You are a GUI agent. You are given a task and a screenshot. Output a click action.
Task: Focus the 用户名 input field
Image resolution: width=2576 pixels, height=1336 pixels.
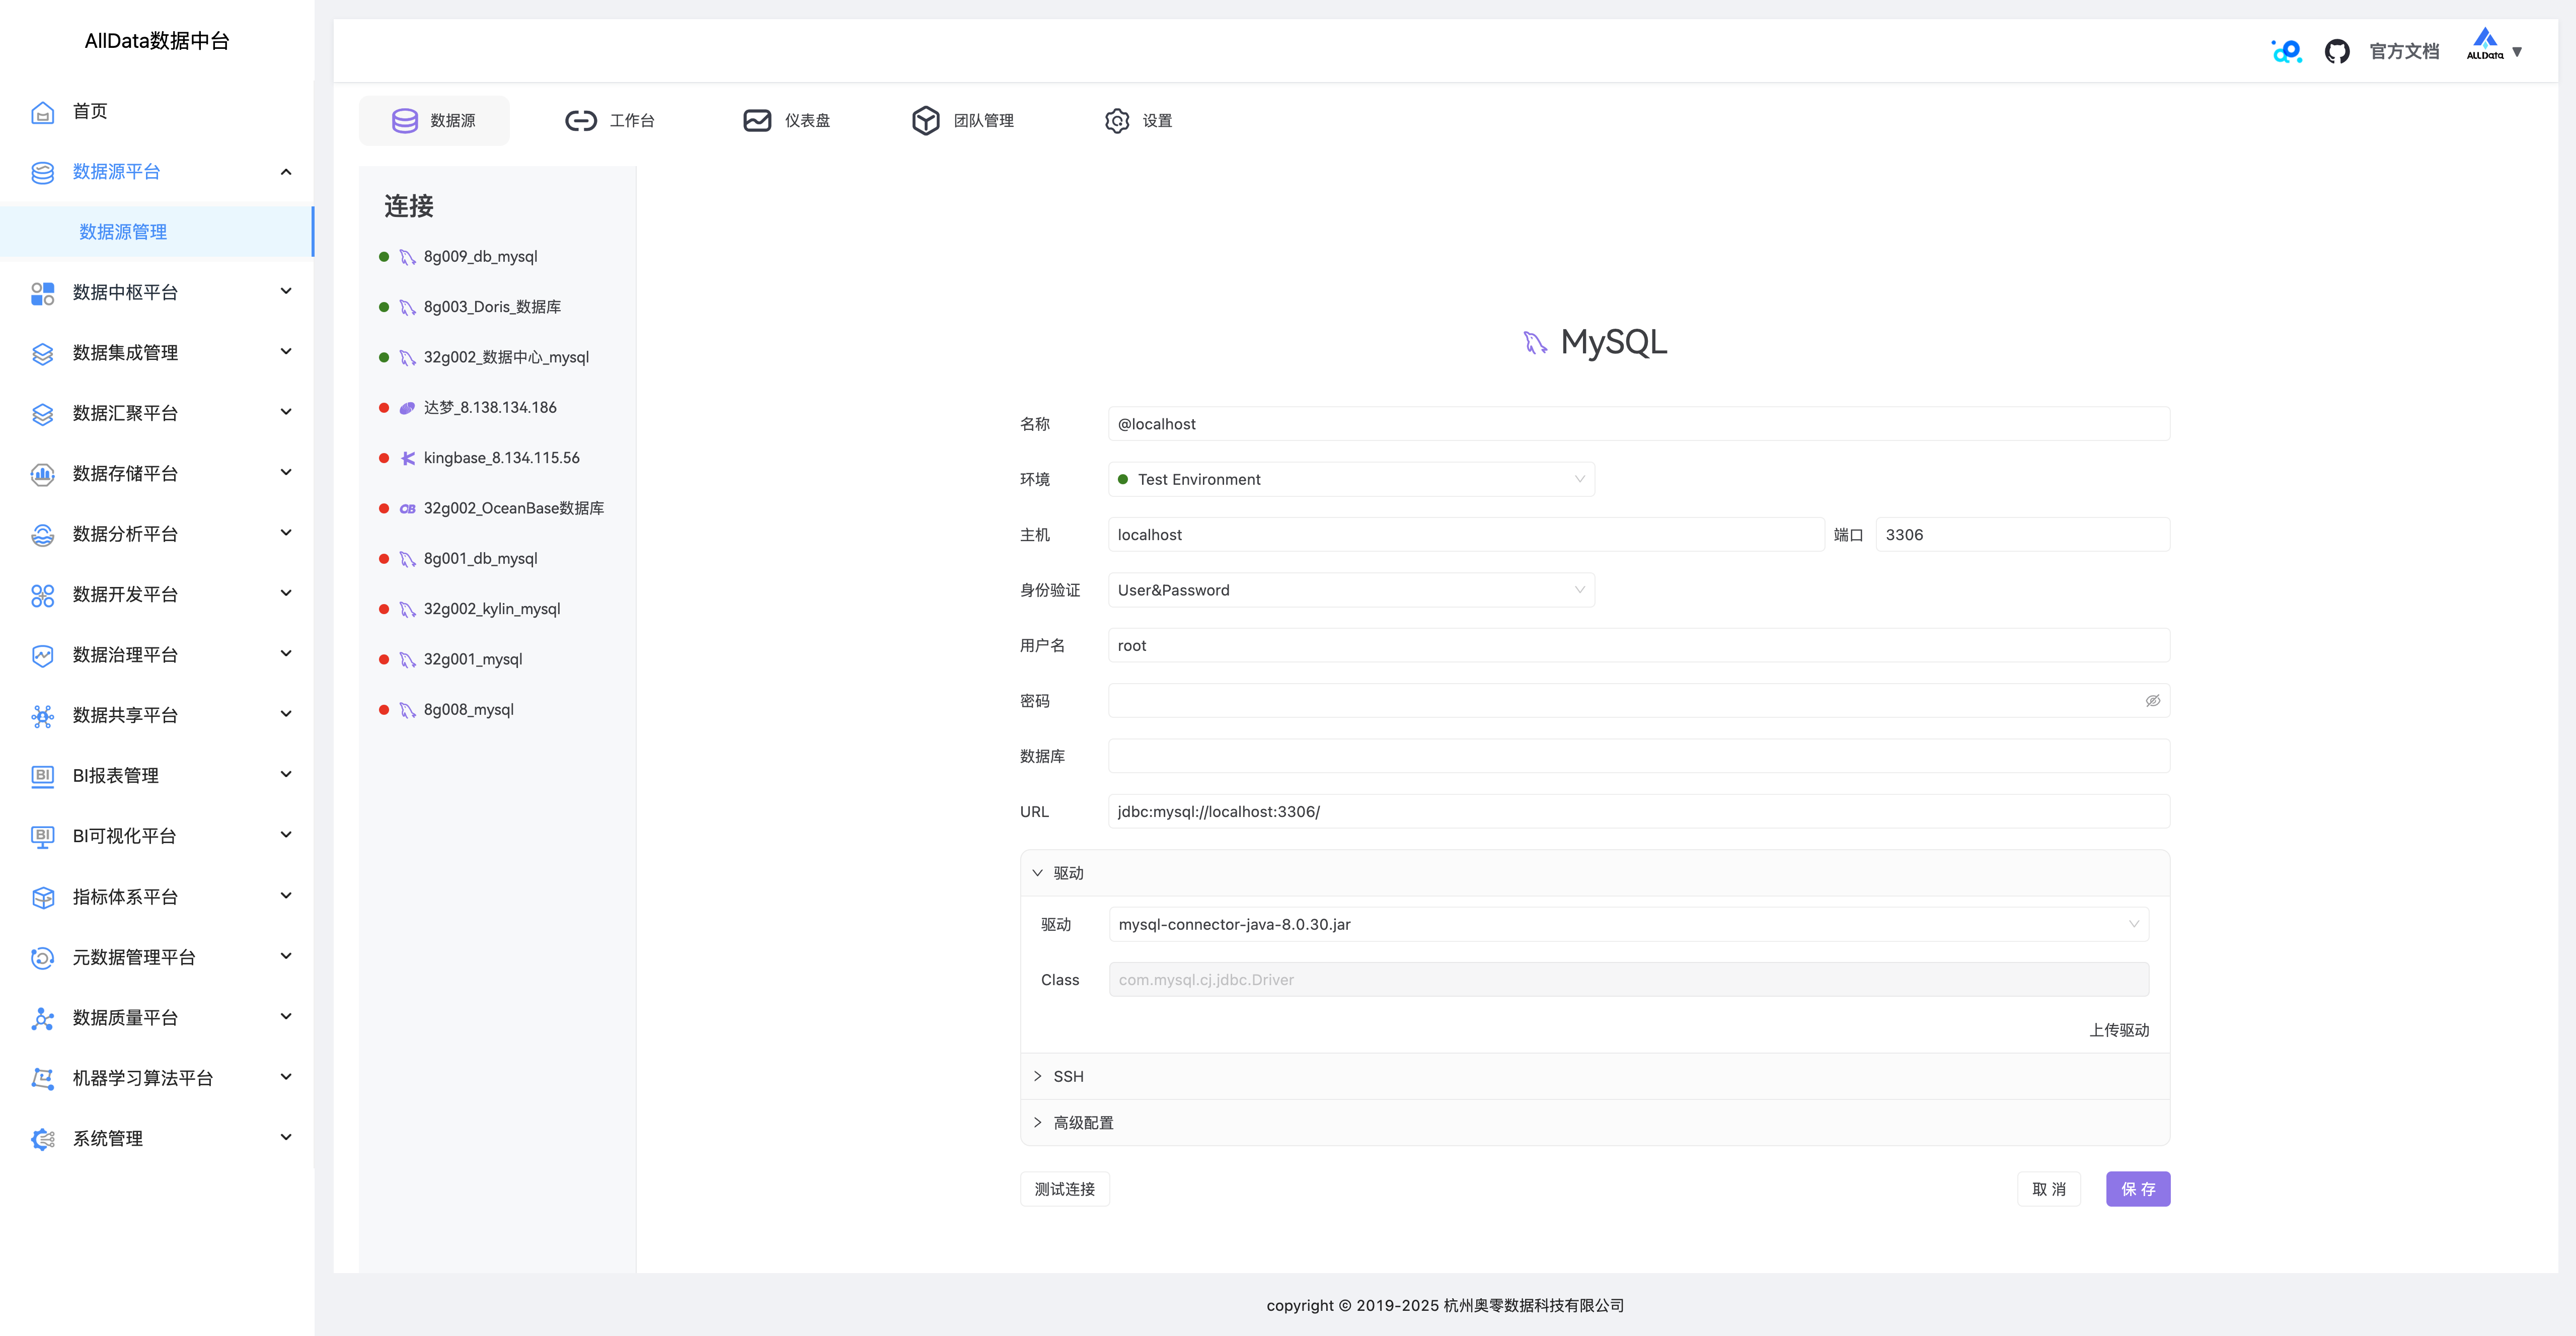(x=1638, y=646)
